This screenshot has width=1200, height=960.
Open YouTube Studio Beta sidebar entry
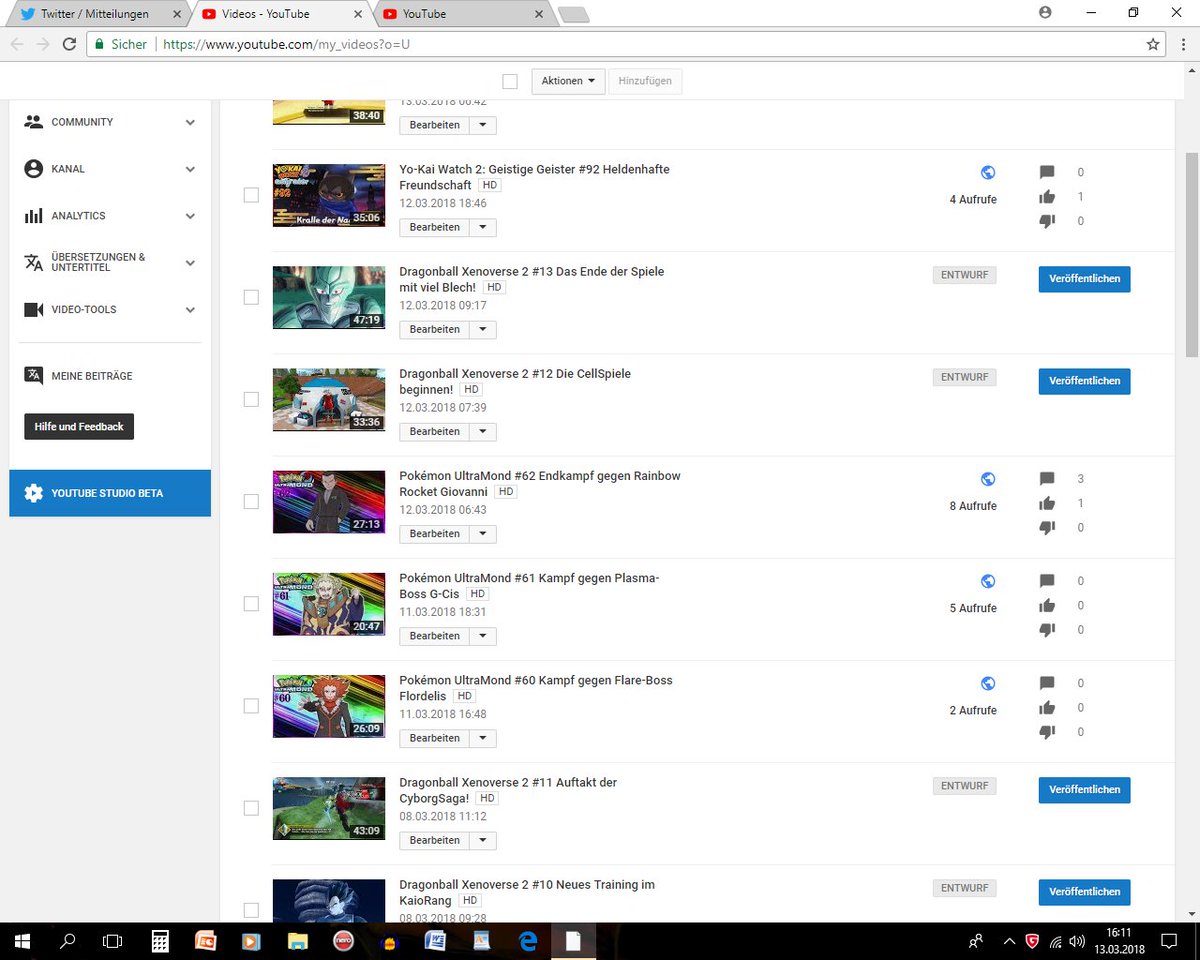tap(110, 493)
